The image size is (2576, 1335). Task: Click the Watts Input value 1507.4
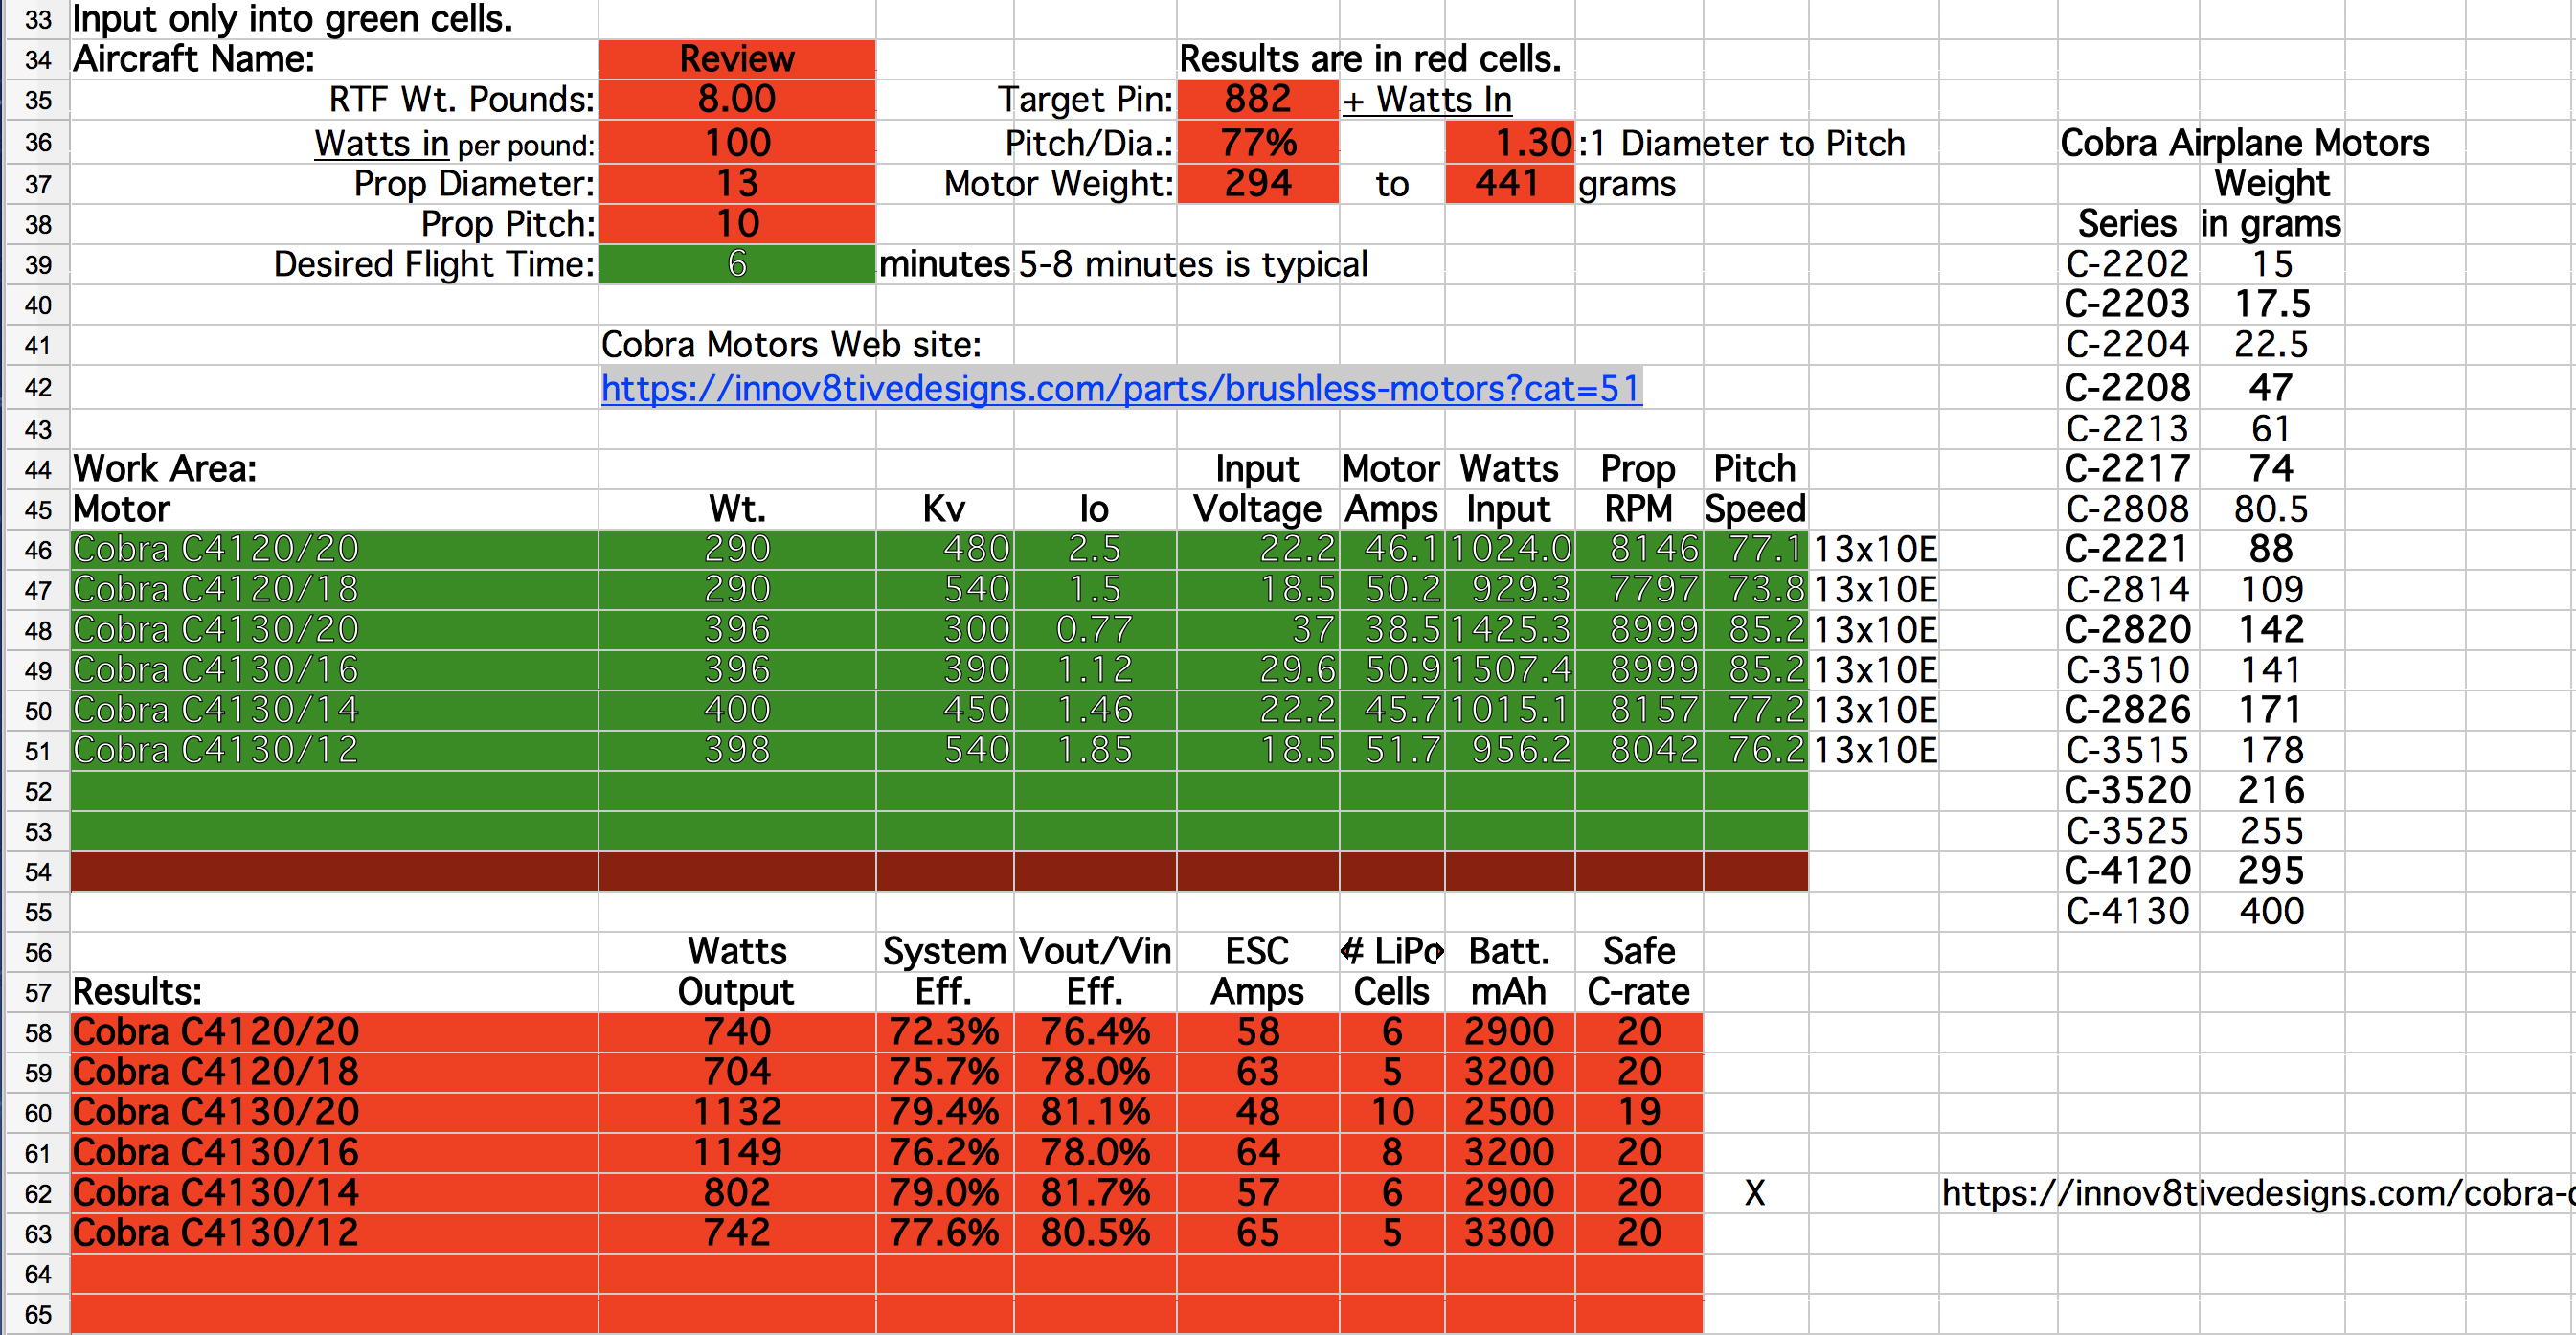point(1510,669)
